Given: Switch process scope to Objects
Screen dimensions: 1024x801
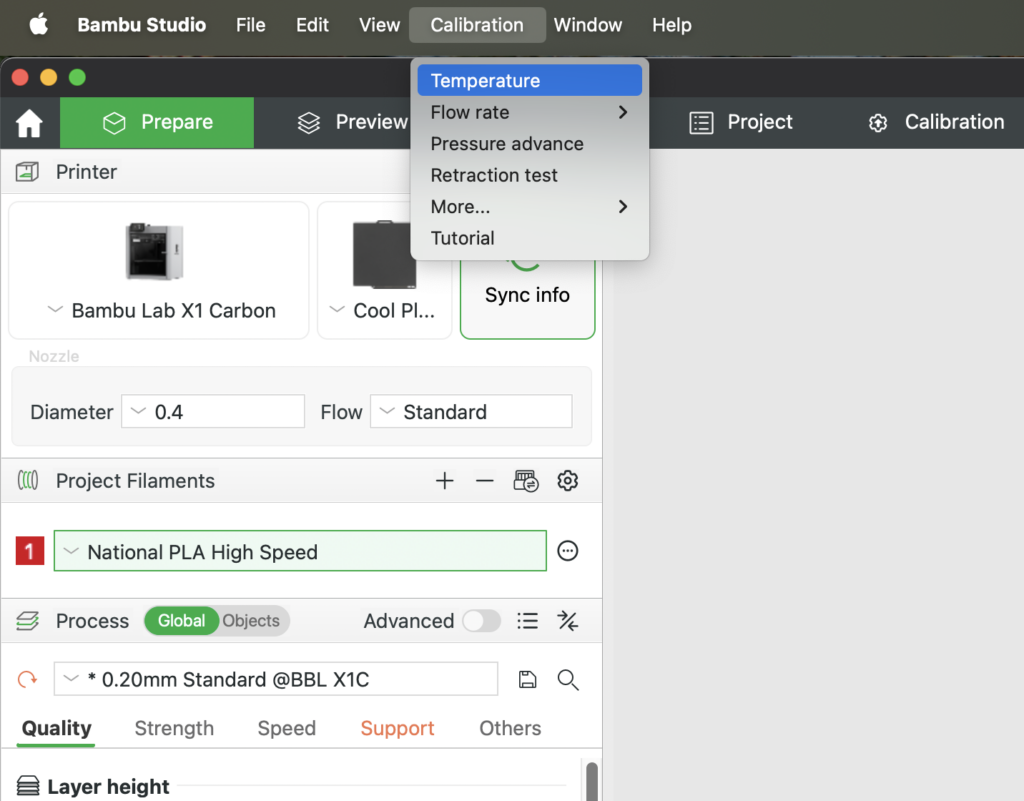Looking at the screenshot, I should [251, 621].
